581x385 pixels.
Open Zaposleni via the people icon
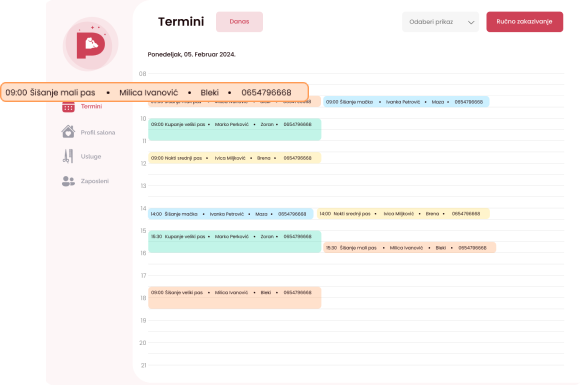pos(68,181)
